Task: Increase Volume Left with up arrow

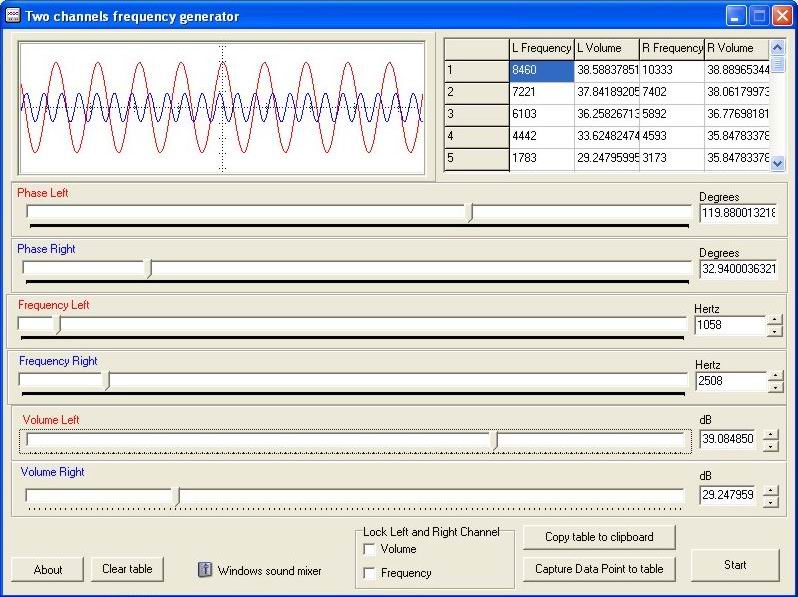Action: point(770,434)
